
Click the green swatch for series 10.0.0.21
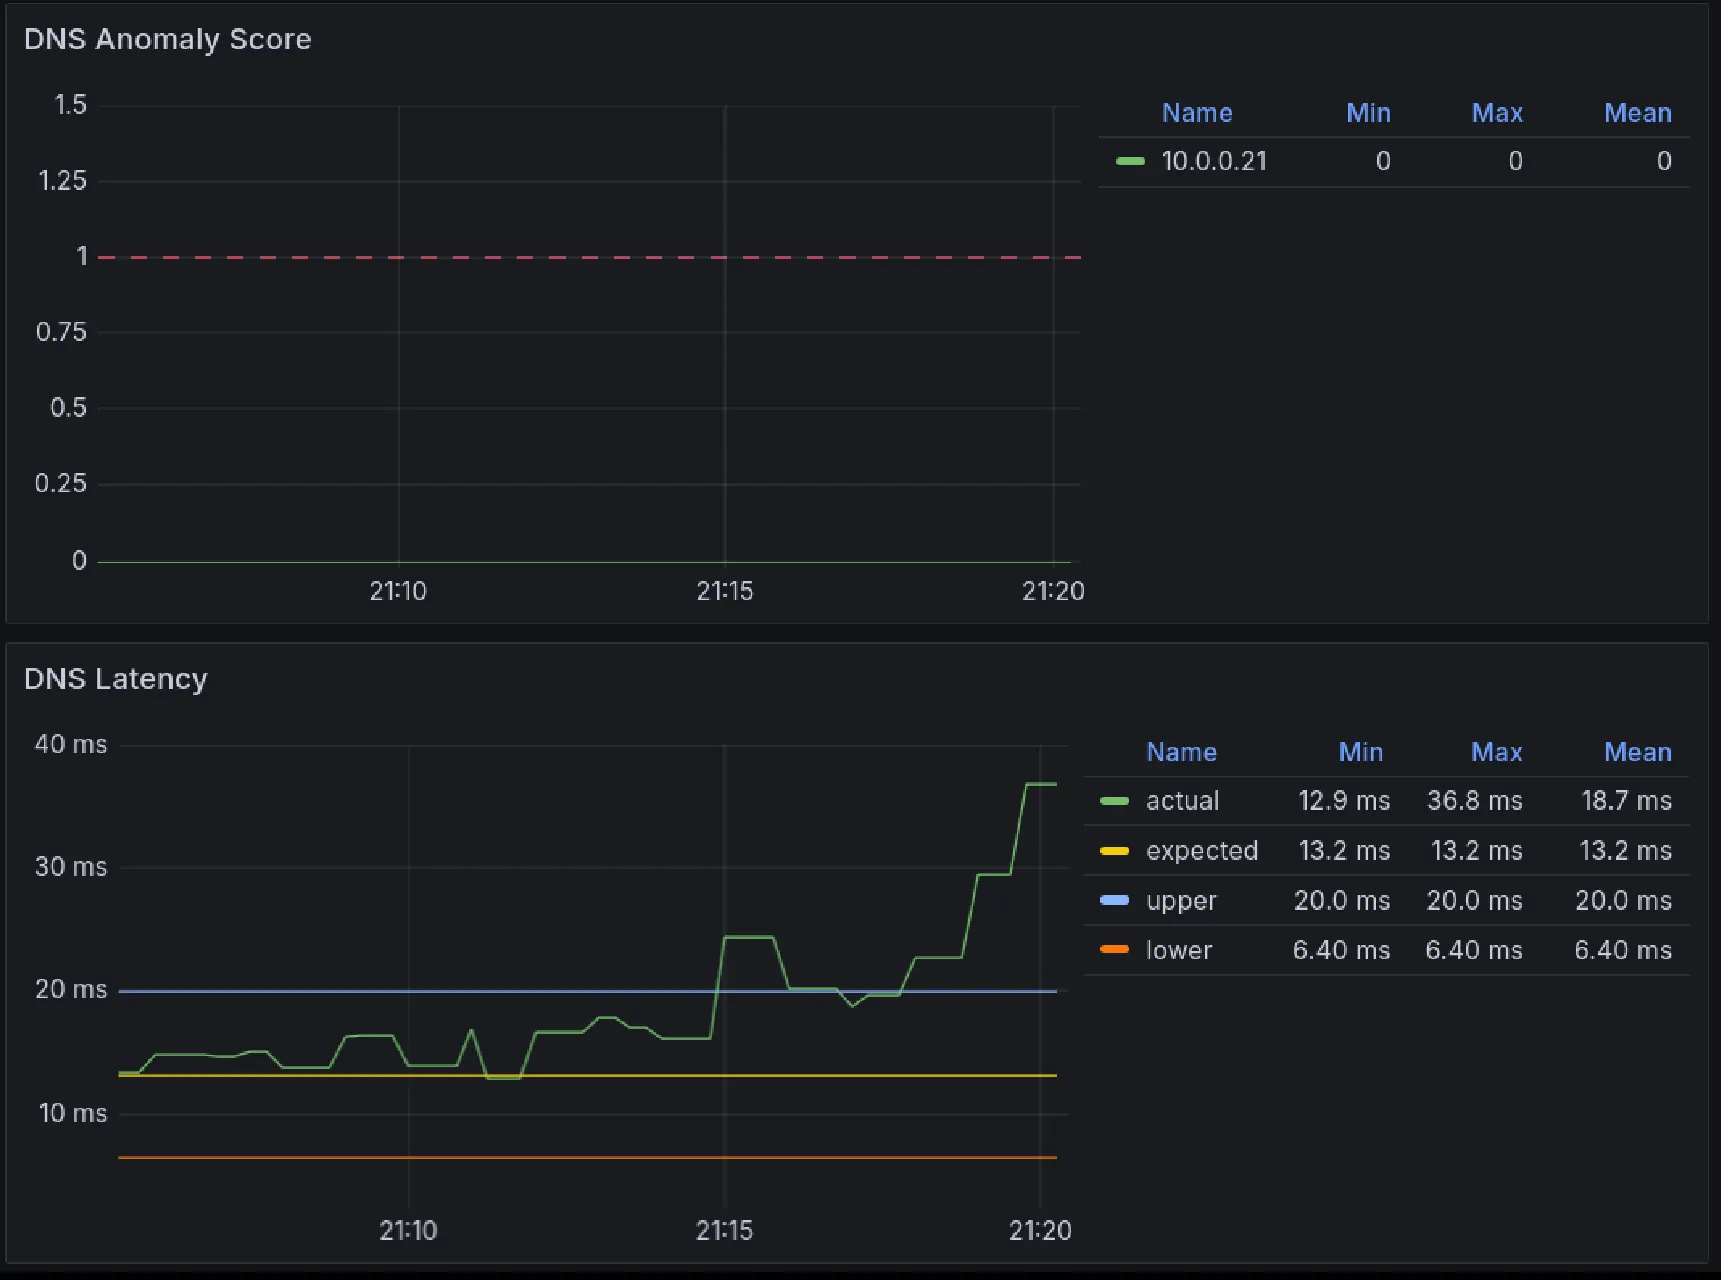click(1130, 161)
